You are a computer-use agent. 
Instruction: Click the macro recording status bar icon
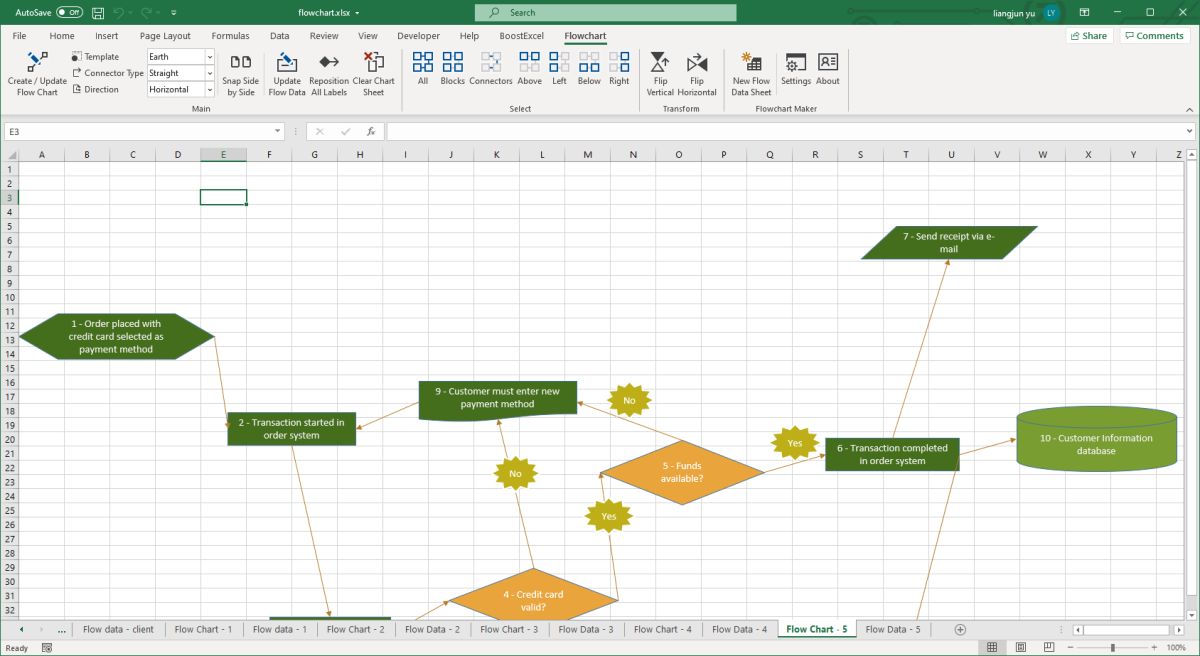(47, 648)
